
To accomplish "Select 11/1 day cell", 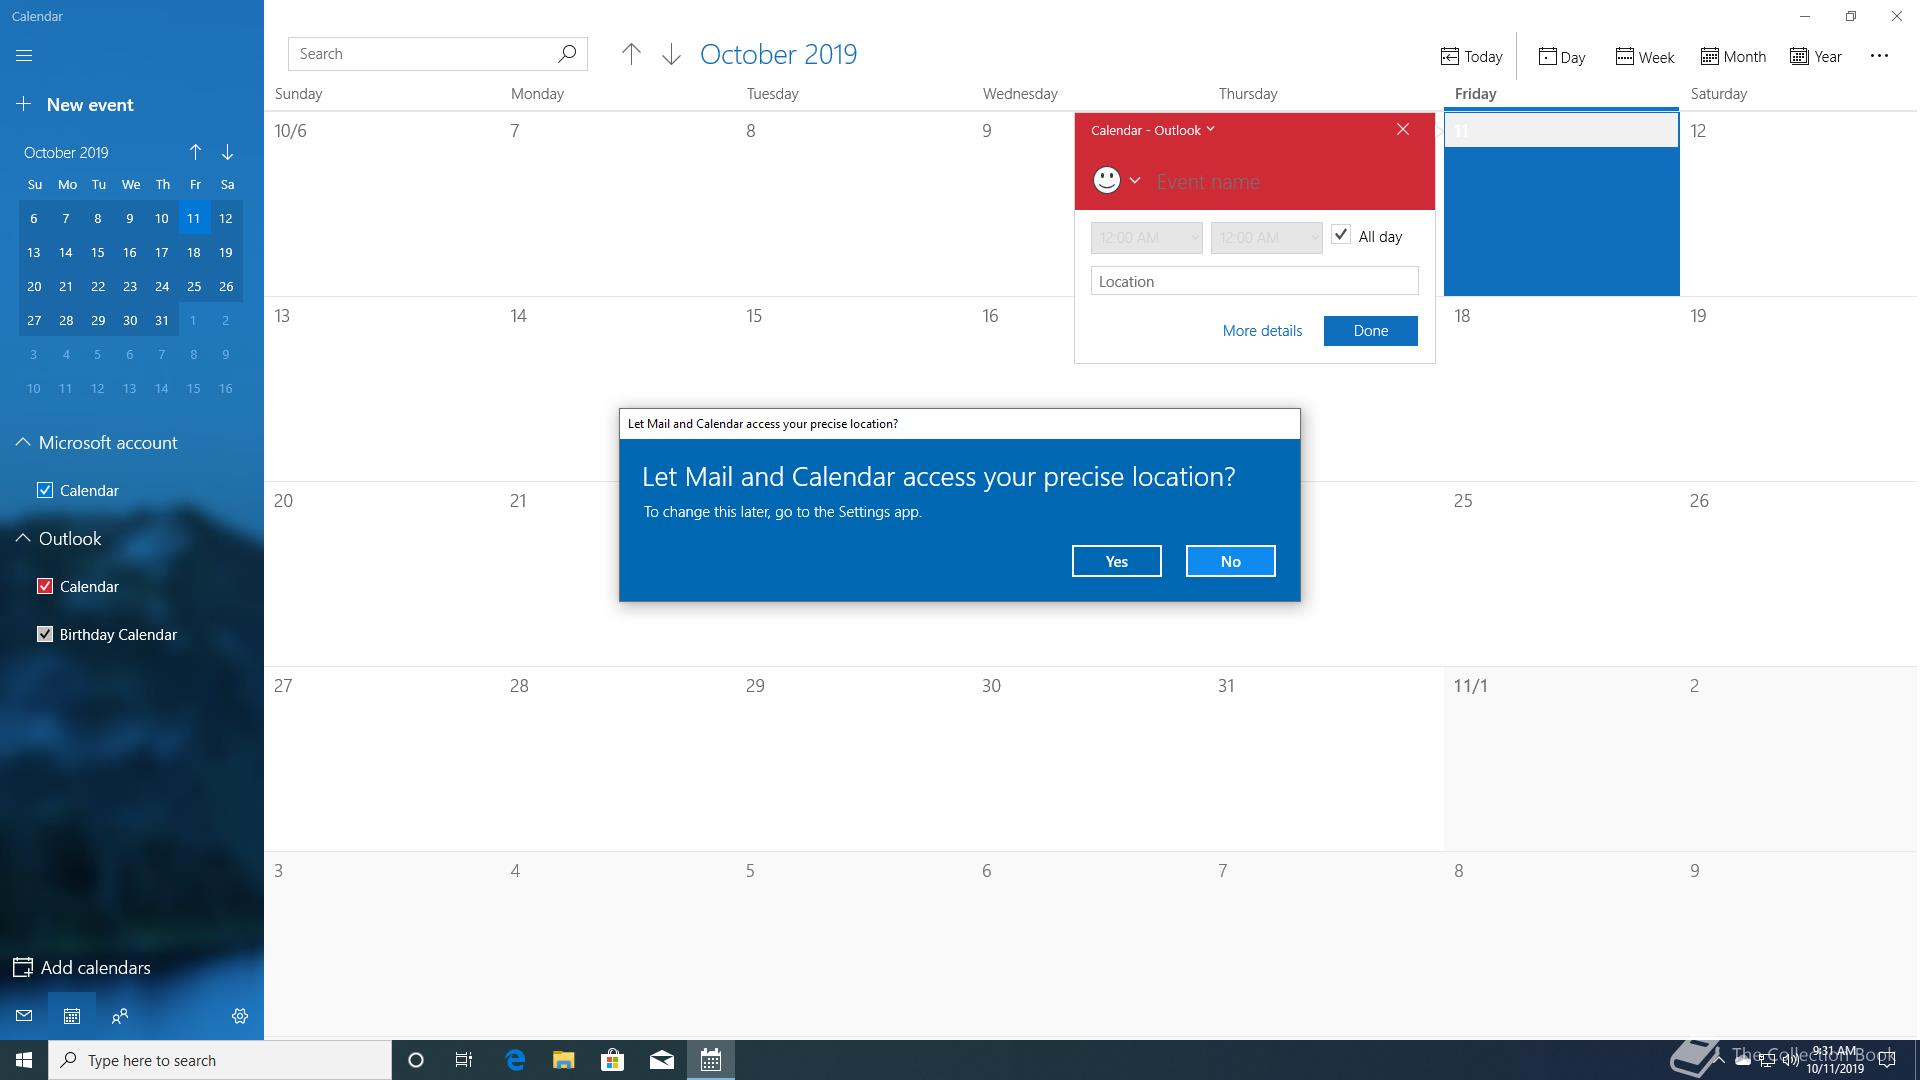I will point(1561,759).
